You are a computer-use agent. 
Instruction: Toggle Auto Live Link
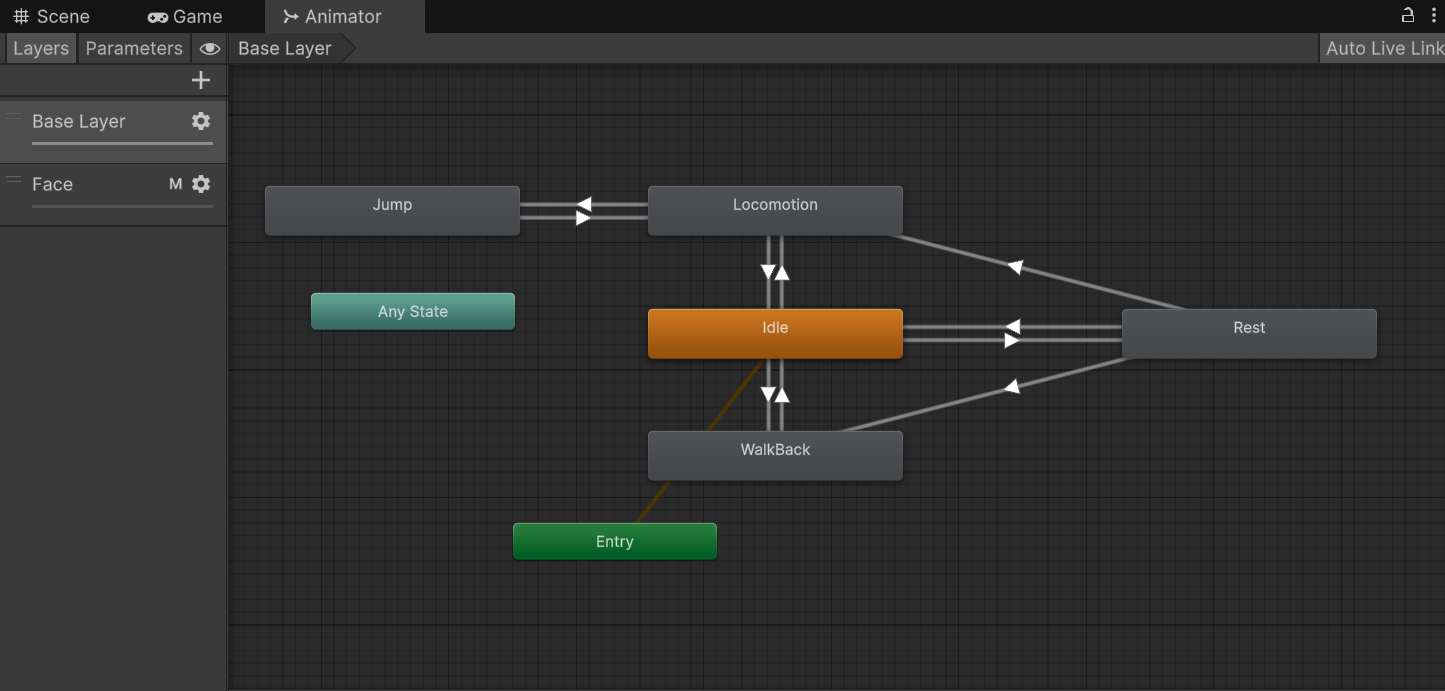1384,48
